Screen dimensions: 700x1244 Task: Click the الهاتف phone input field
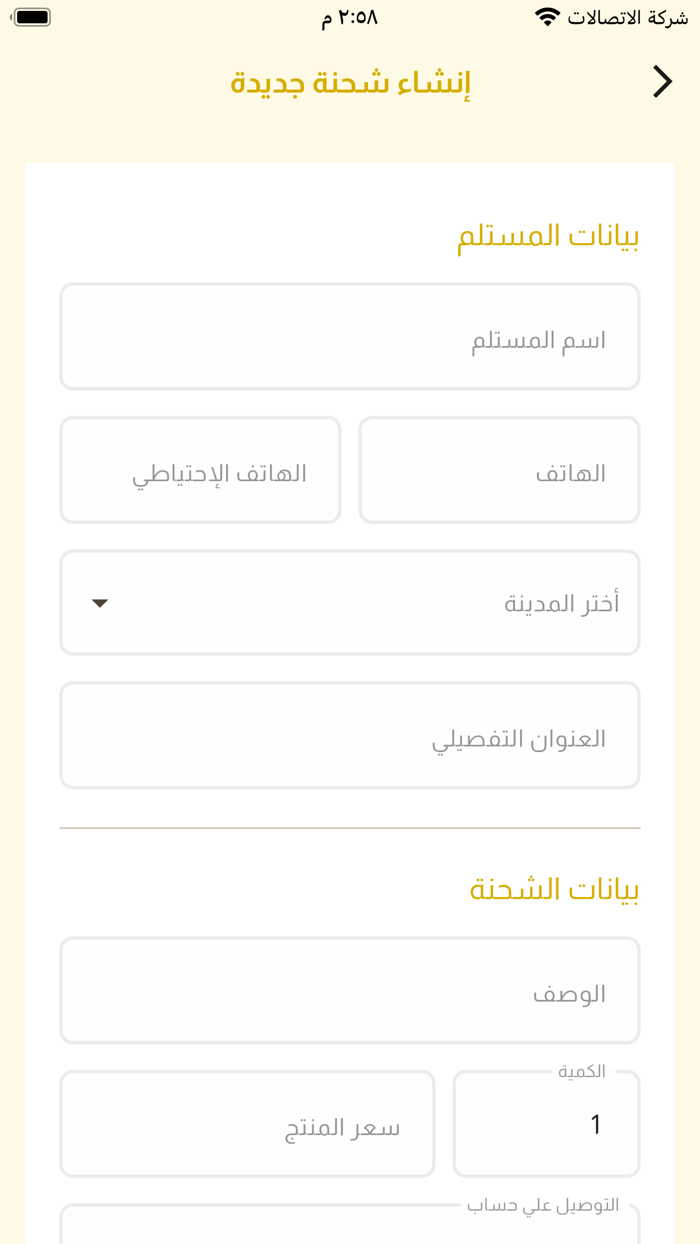pos(500,470)
